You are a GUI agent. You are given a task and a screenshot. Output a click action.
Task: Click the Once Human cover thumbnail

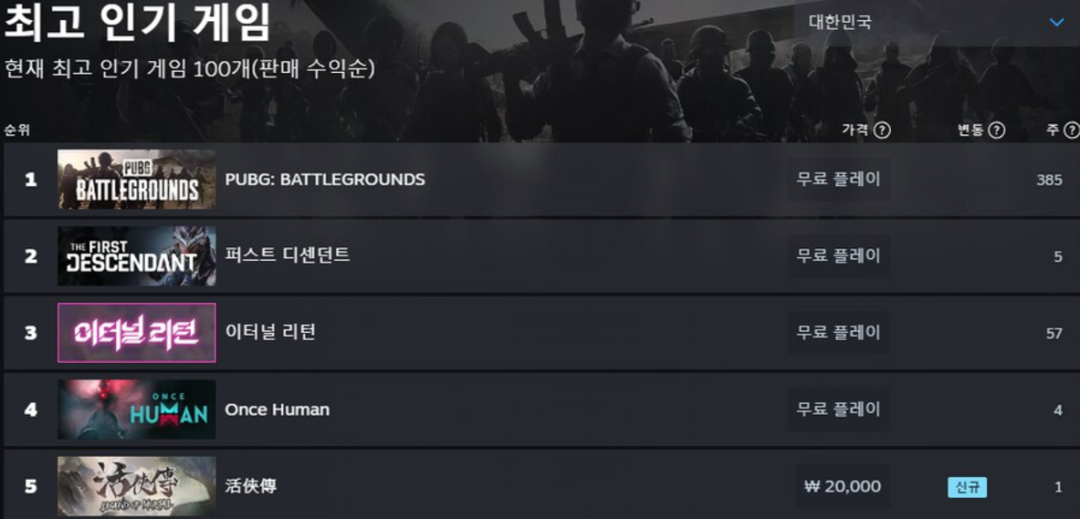[136, 409]
